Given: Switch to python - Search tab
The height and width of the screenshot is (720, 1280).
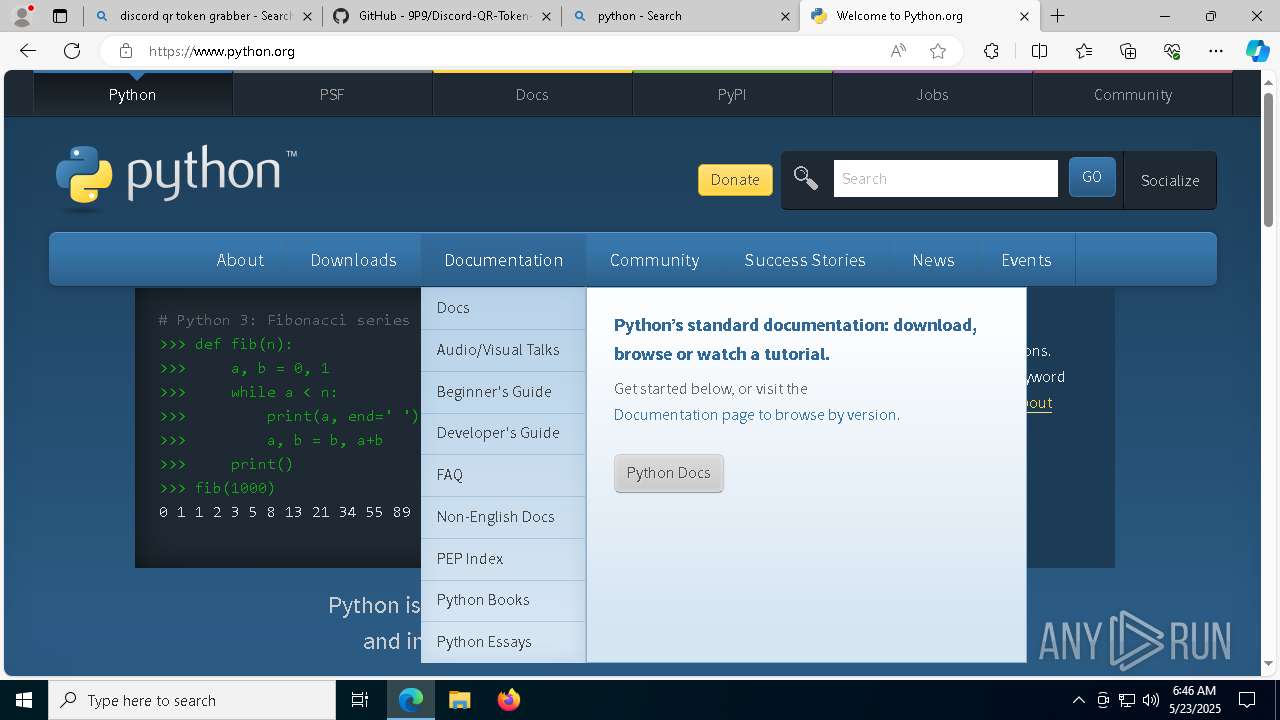Looking at the screenshot, I should click(x=680, y=16).
